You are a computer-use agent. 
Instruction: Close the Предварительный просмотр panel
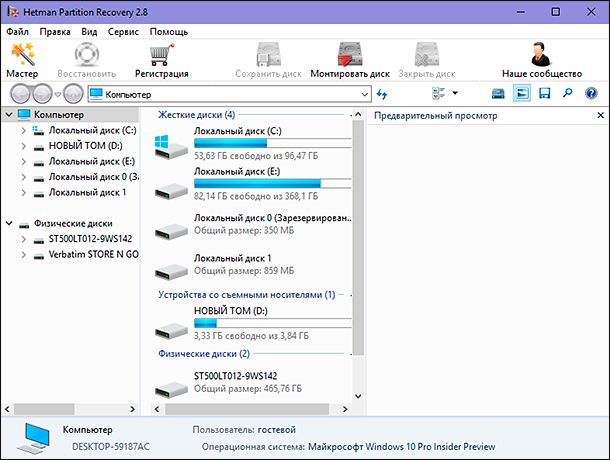(601, 115)
